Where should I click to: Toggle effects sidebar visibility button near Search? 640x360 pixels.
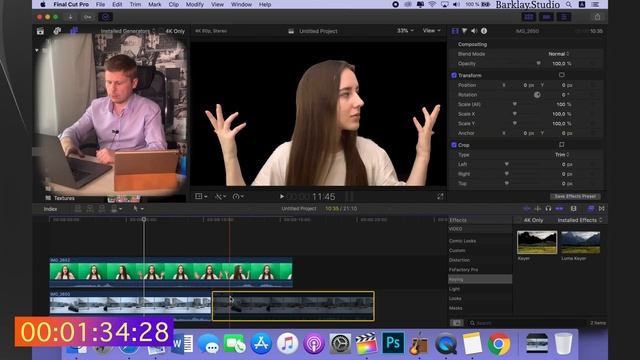pos(457,323)
